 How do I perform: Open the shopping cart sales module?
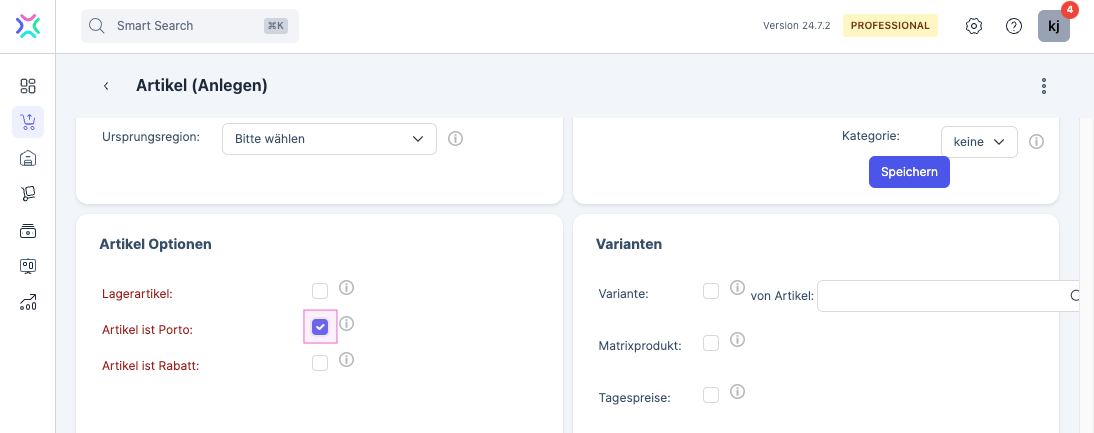click(x=28, y=122)
